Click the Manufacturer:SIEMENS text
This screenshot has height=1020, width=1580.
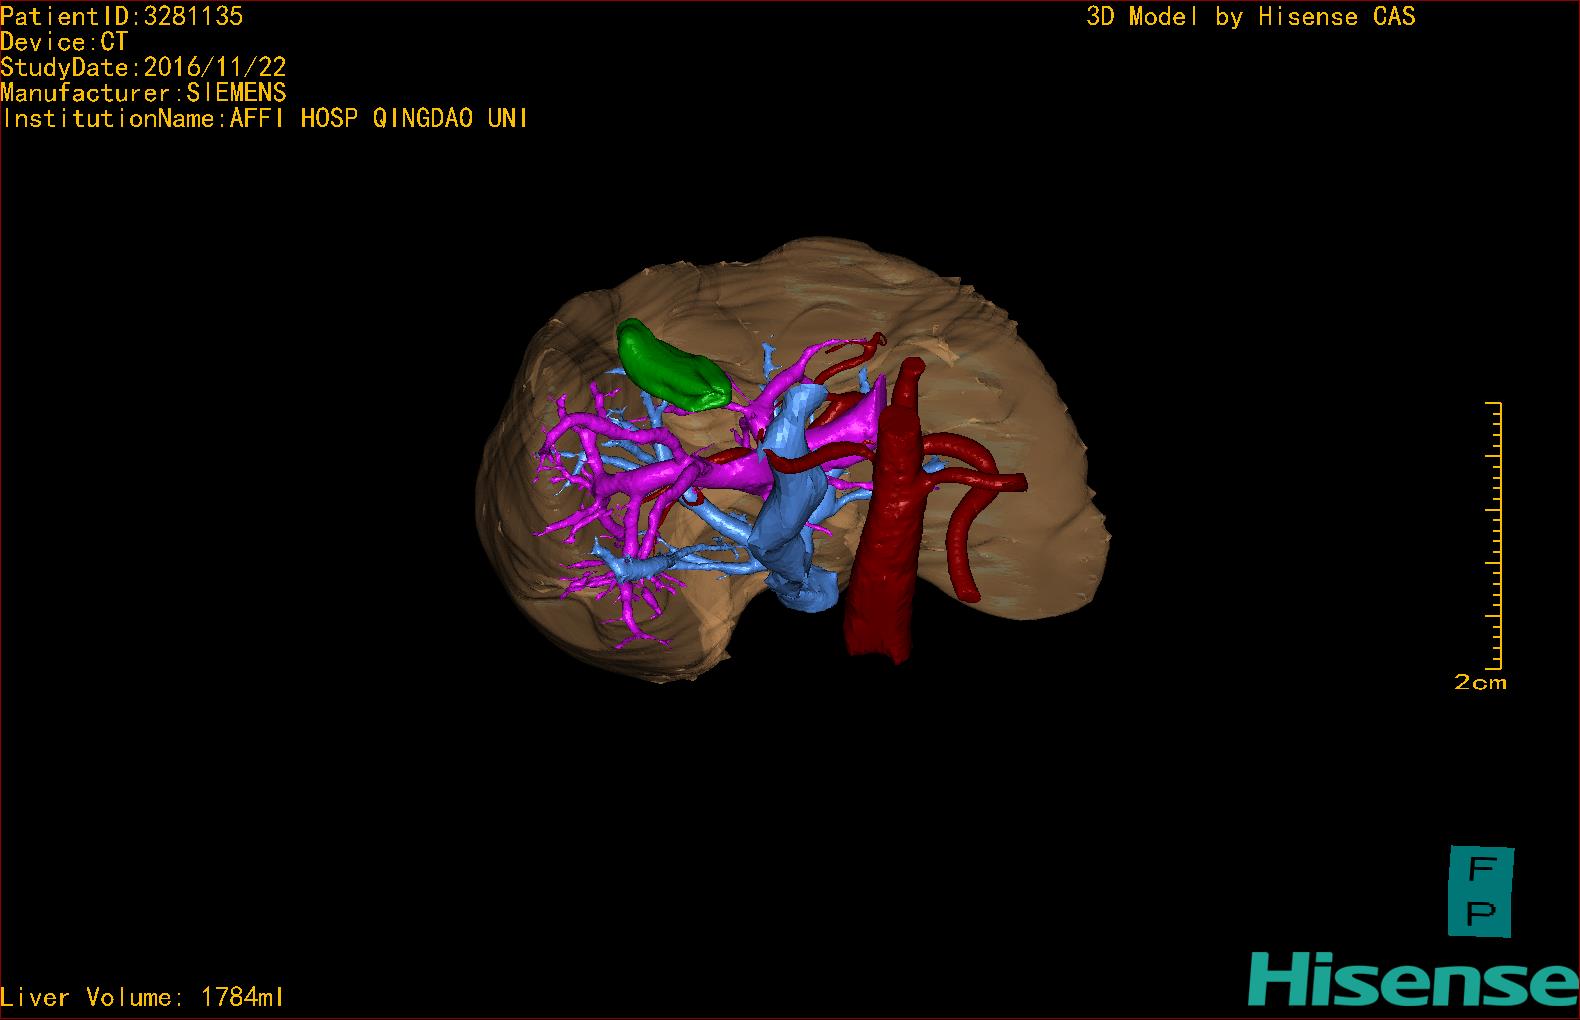tap(144, 93)
